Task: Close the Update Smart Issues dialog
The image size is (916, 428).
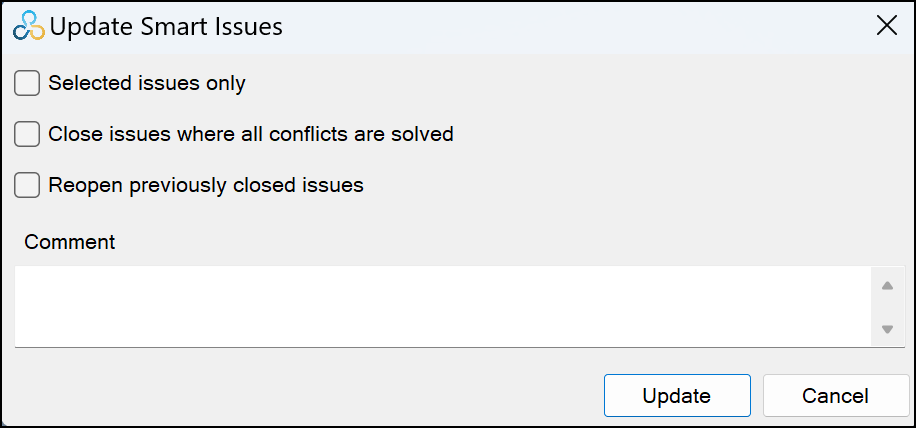Action: tap(887, 26)
